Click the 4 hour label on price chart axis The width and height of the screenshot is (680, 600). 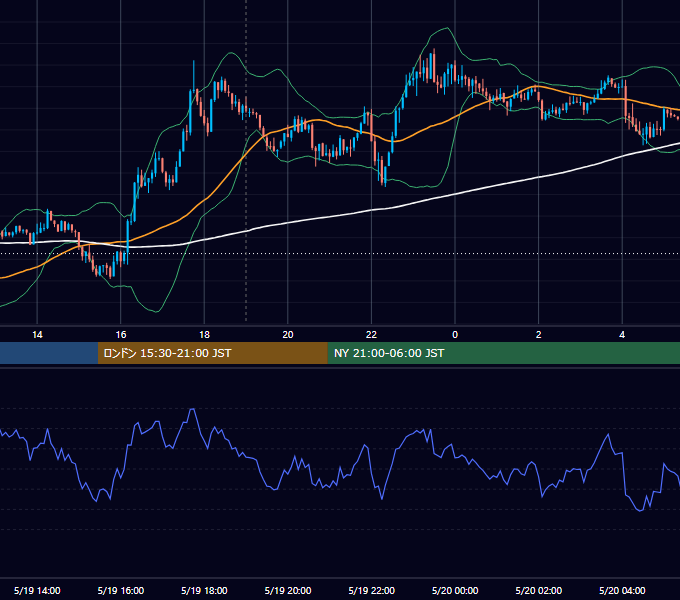coord(622,334)
